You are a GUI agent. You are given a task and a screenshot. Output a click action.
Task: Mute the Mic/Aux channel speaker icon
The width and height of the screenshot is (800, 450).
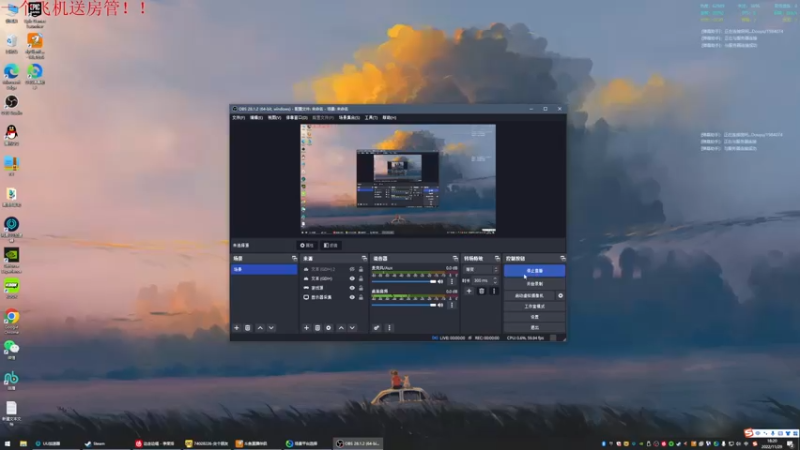[441, 281]
